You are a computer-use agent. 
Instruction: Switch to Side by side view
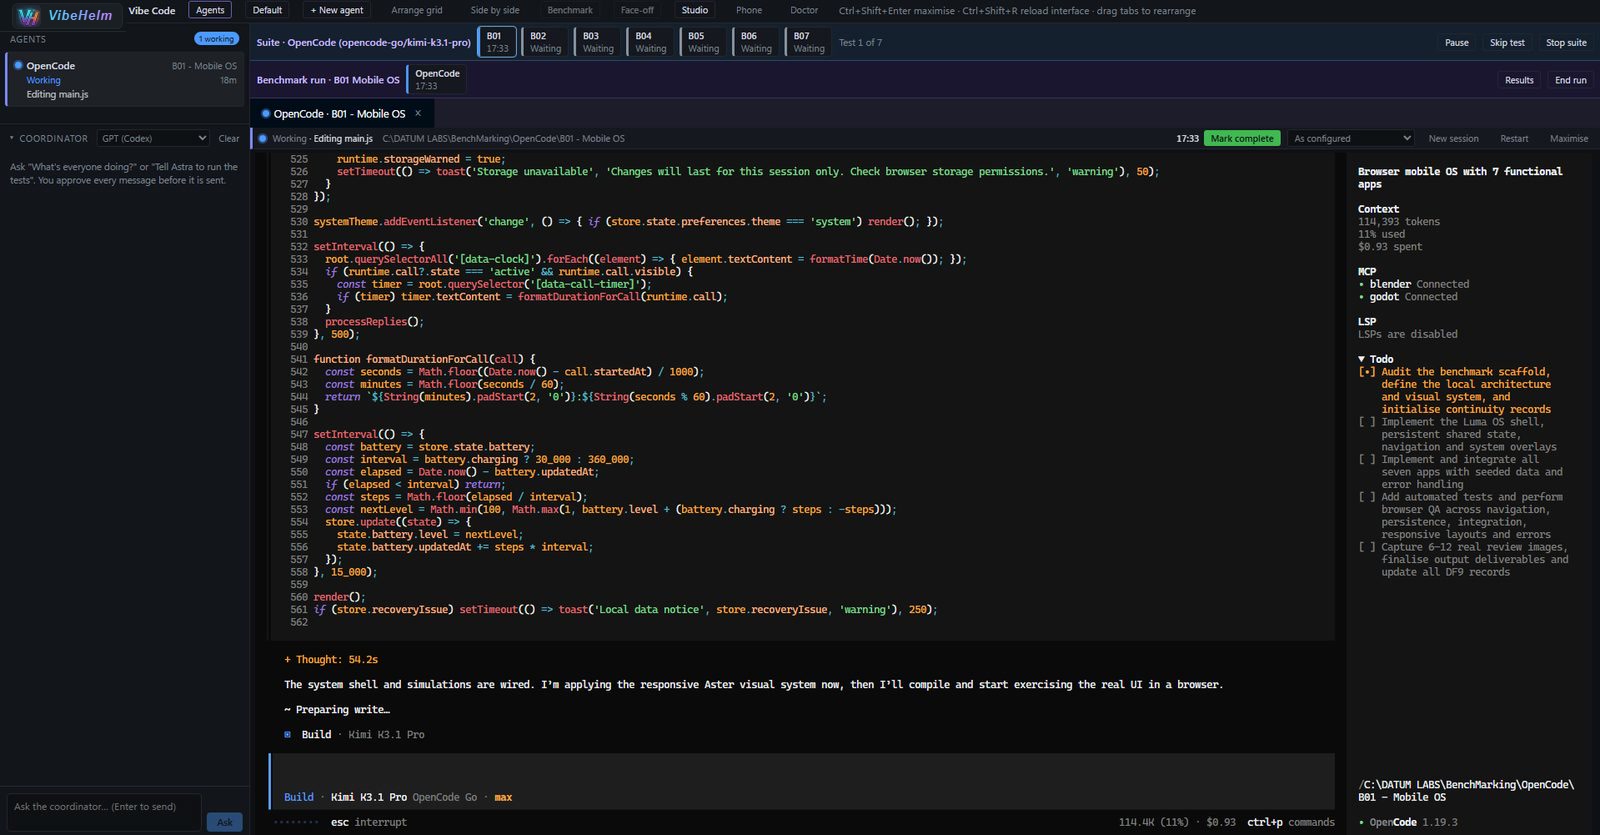click(495, 10)
